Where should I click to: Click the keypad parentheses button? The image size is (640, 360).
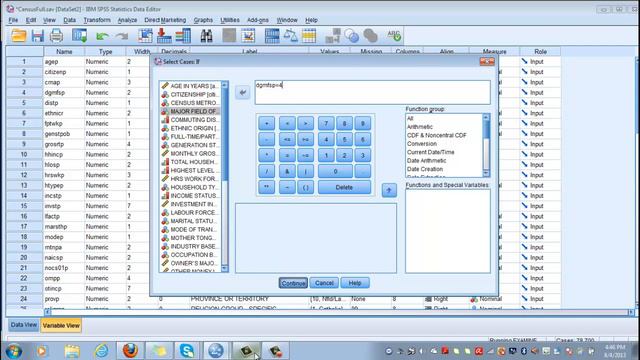point(305,187)
